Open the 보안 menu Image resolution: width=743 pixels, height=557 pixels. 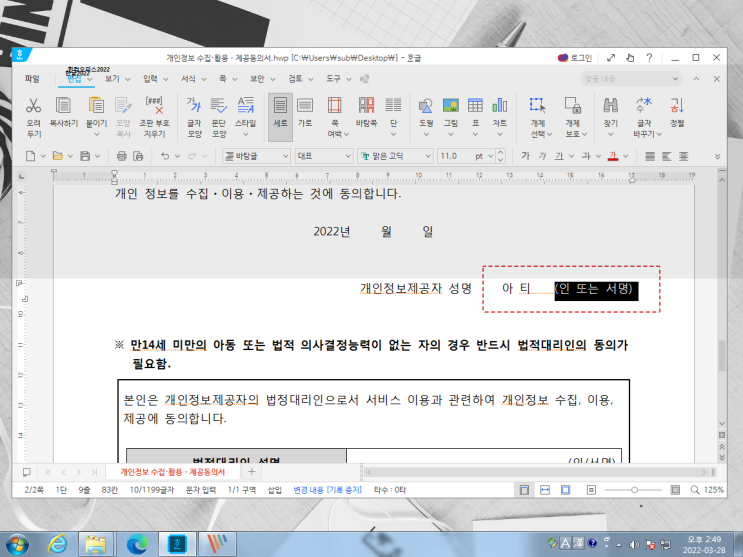[257, 79]
